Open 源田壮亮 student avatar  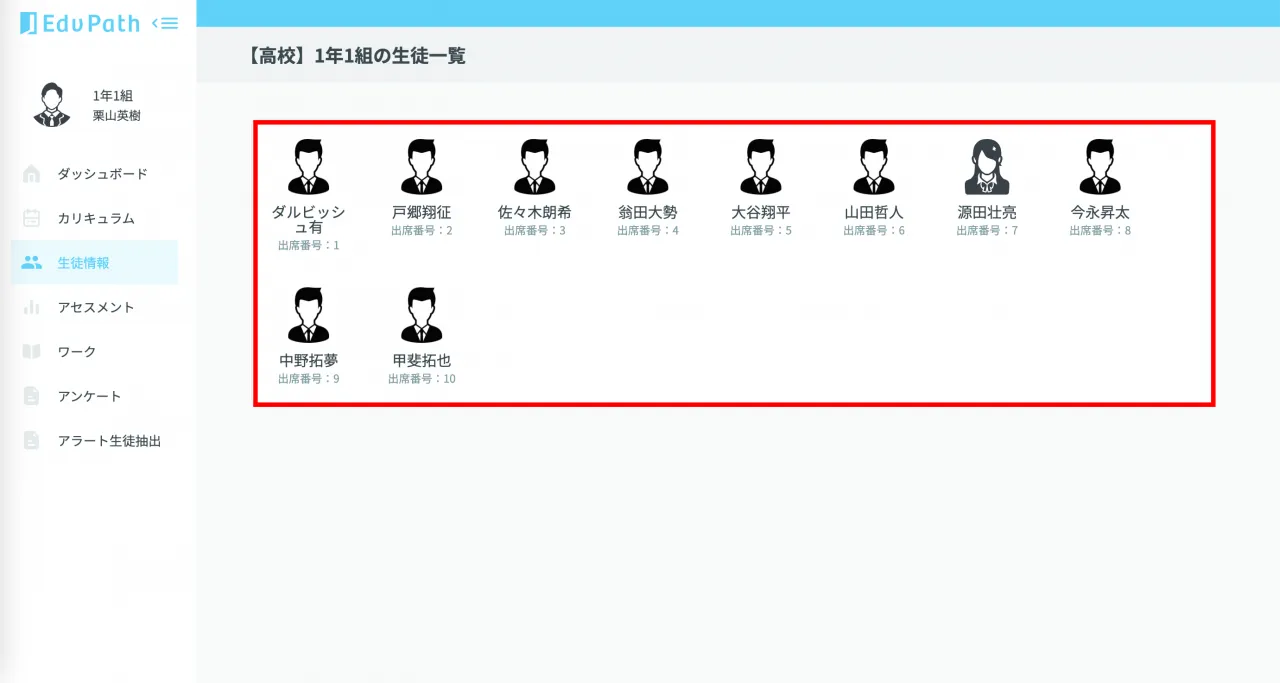point(987,166)
